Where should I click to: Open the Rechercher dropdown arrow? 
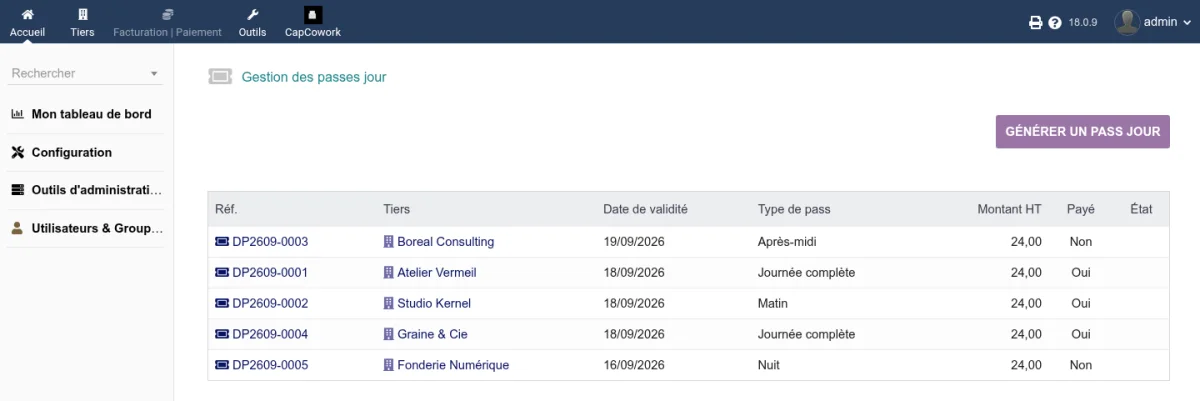coord(154,74)
